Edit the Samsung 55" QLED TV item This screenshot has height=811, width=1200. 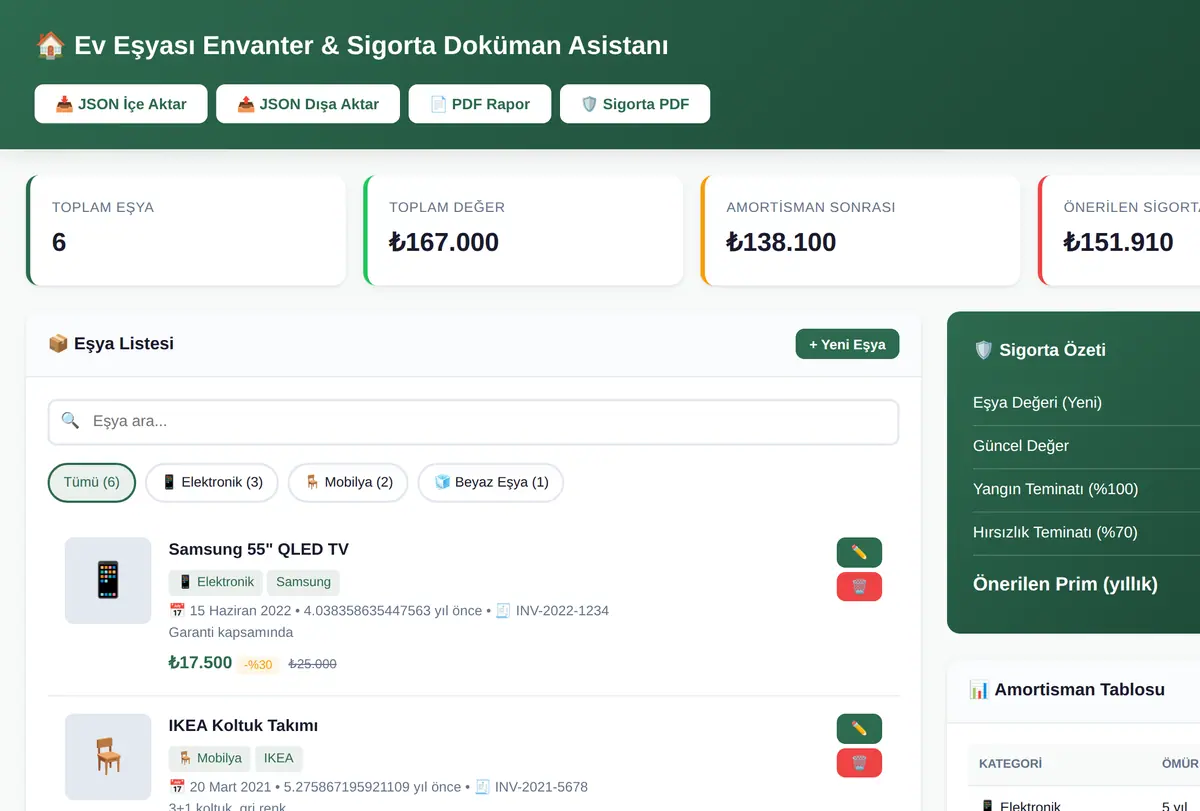859,552
